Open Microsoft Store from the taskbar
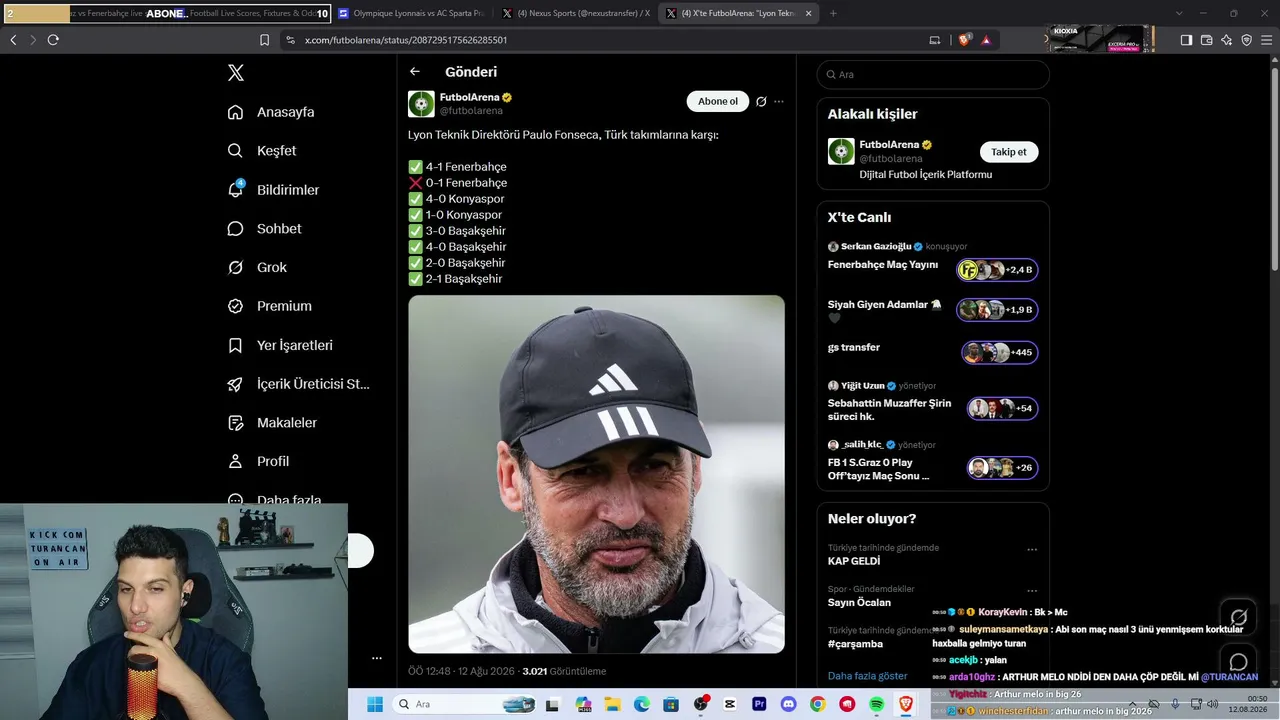The height and width of the screenshot is (720, 1280). point(670,704)
